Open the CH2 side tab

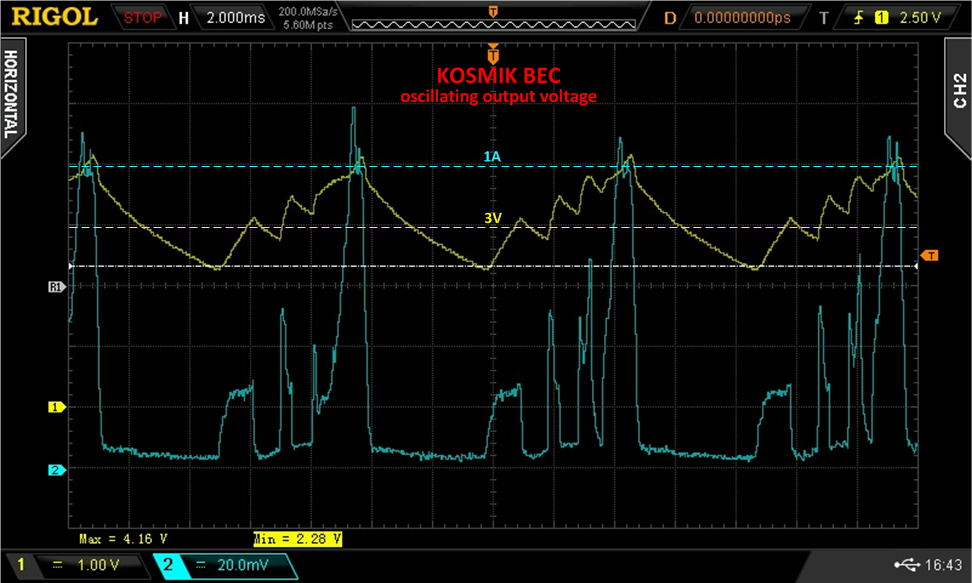pyautogui.click(x=959, y=90)
